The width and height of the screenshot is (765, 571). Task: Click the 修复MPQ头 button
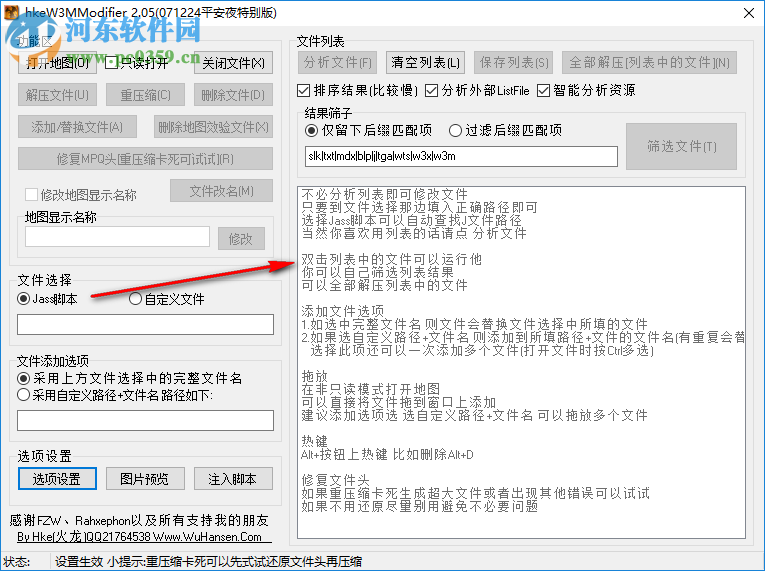tap(145, 159)
